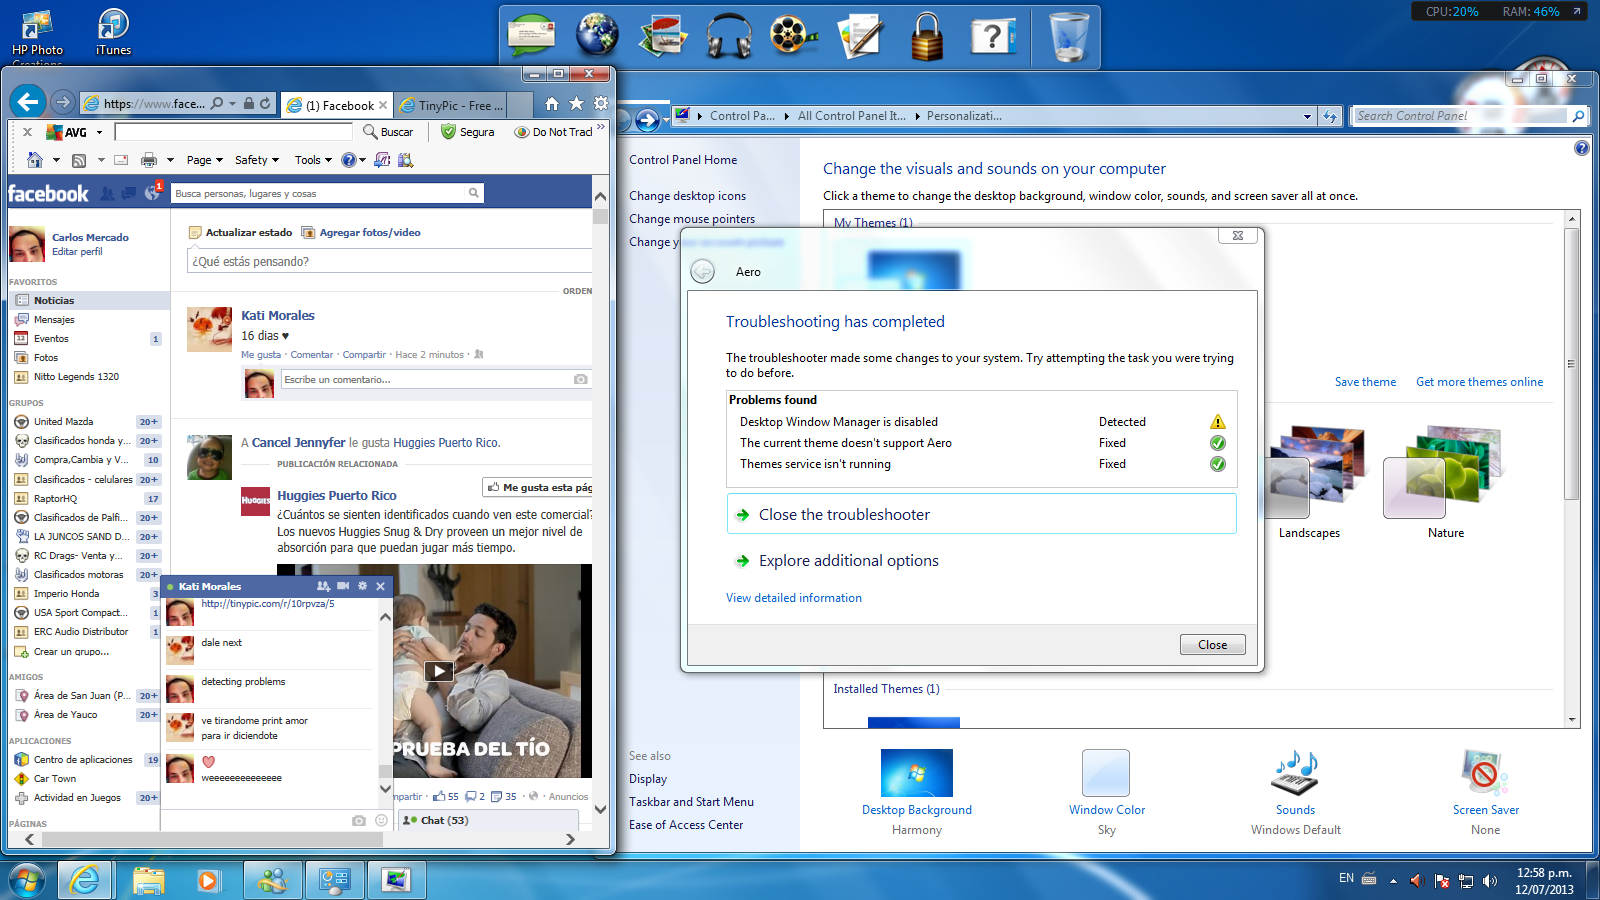
Task: Click the AVG toolbar logo
Action: (x=66, y=132)
